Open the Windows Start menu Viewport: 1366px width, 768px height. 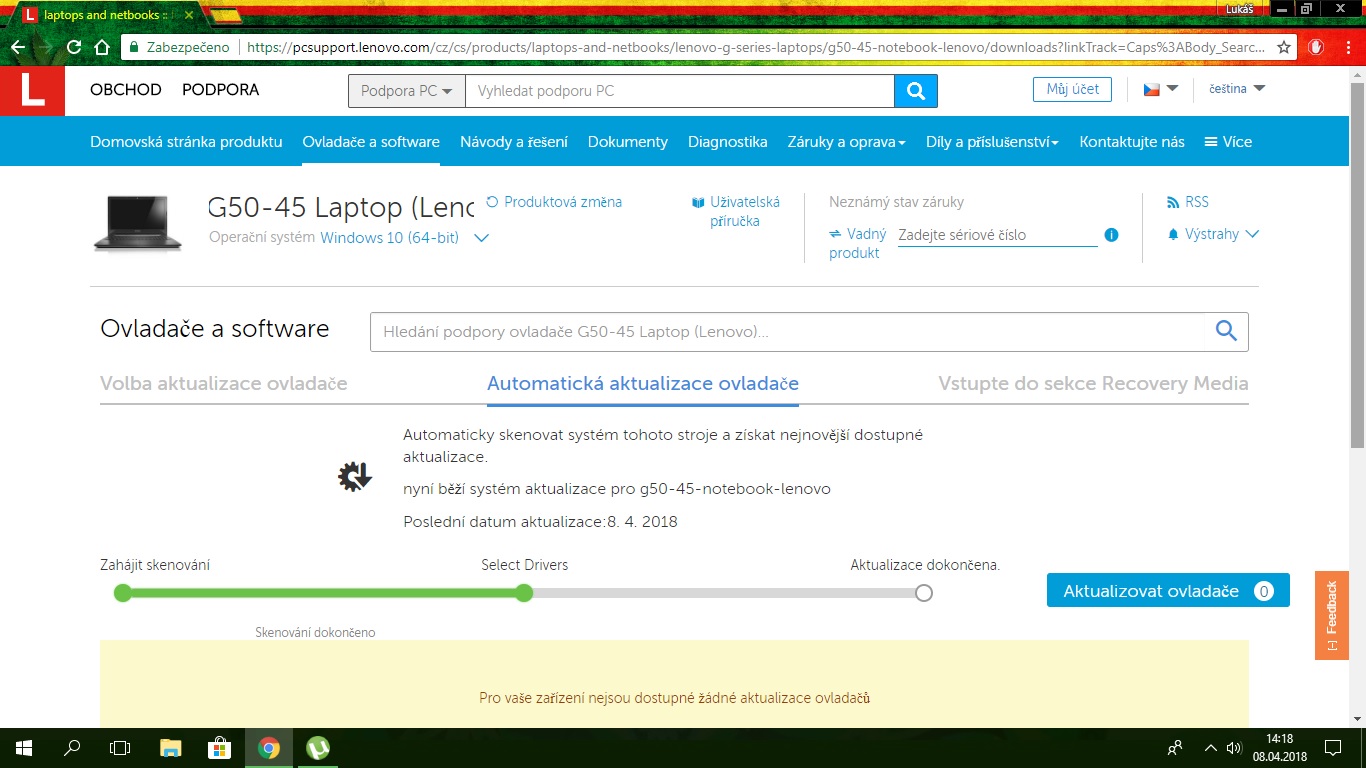24,748
